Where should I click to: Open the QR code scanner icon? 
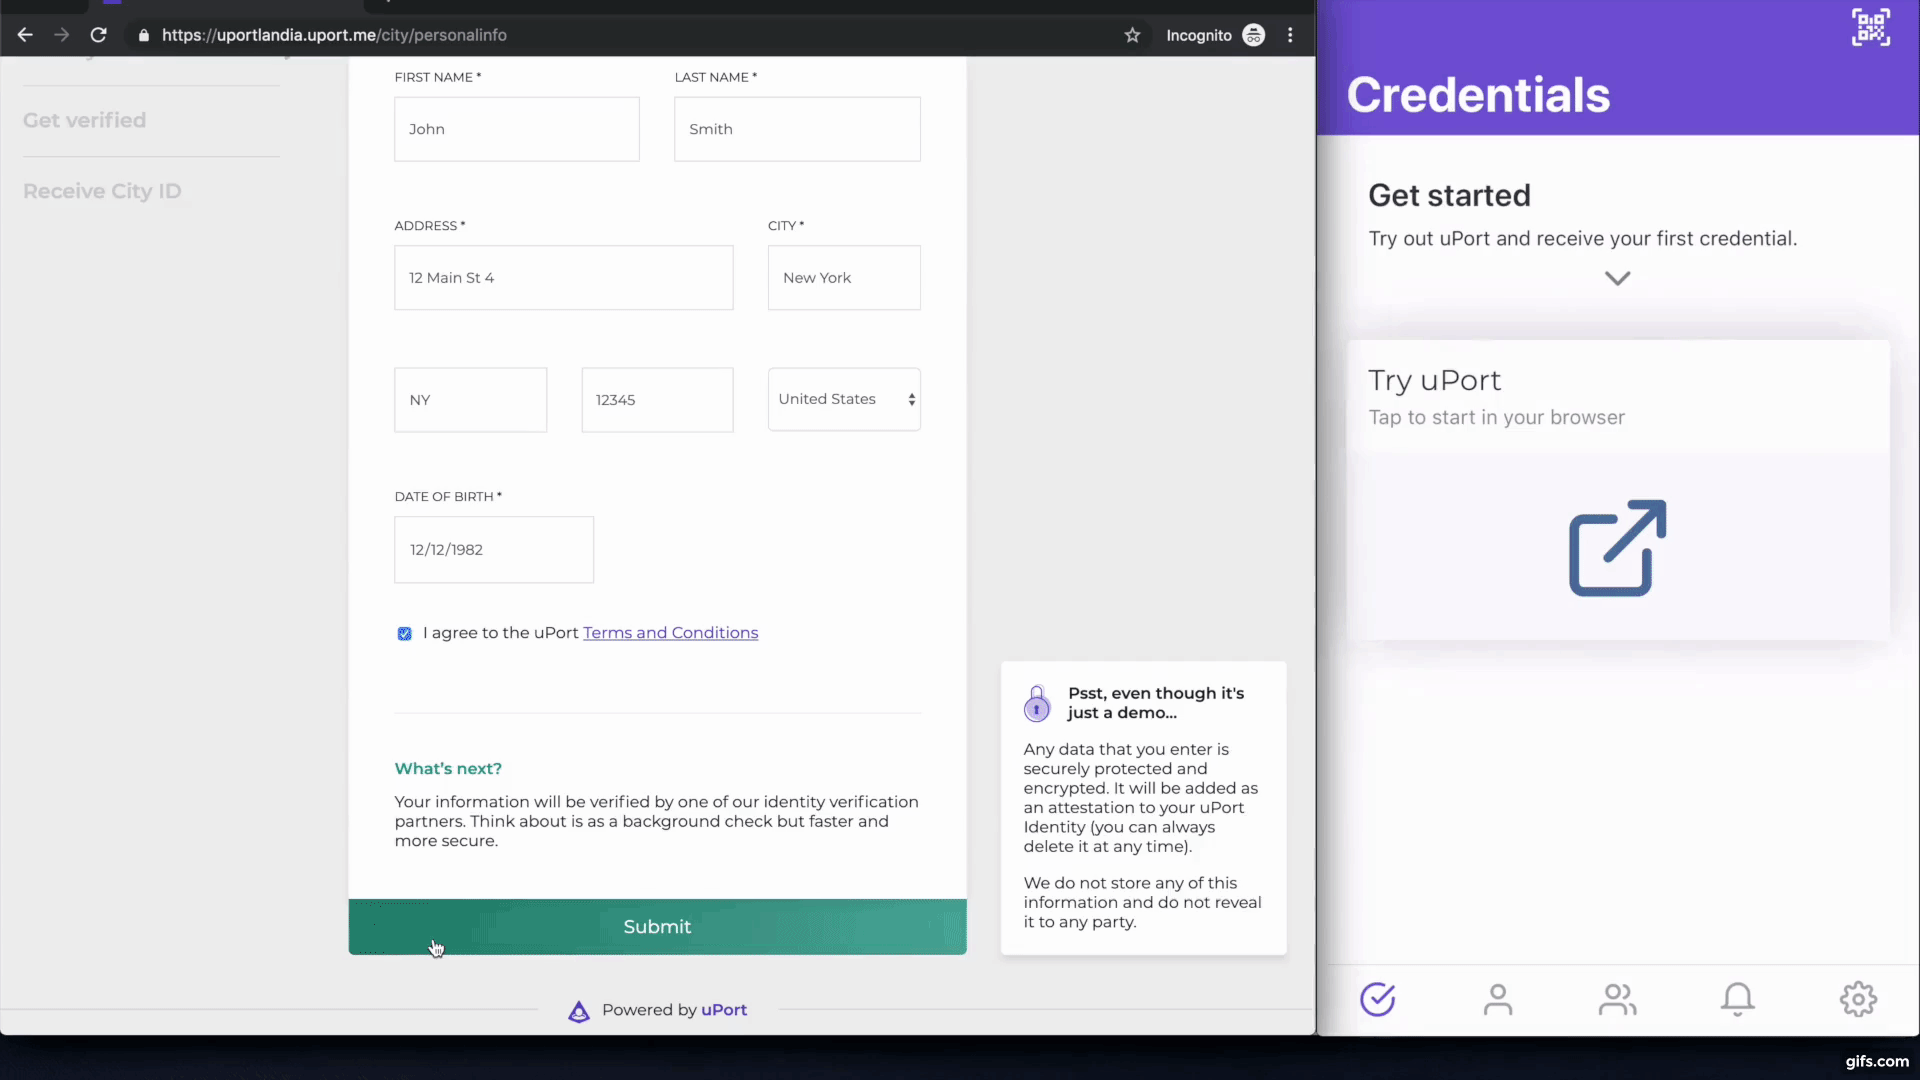[x=1870, y=28]
